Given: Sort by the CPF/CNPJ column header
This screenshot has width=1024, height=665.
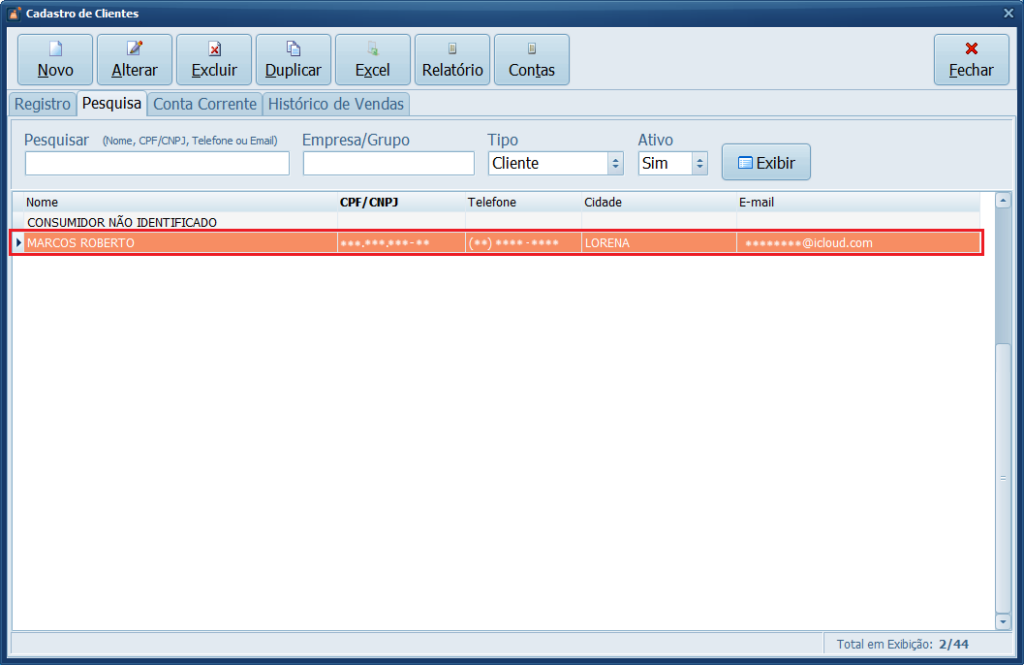Looking at the screenshot, I should (x=400, y=202).
